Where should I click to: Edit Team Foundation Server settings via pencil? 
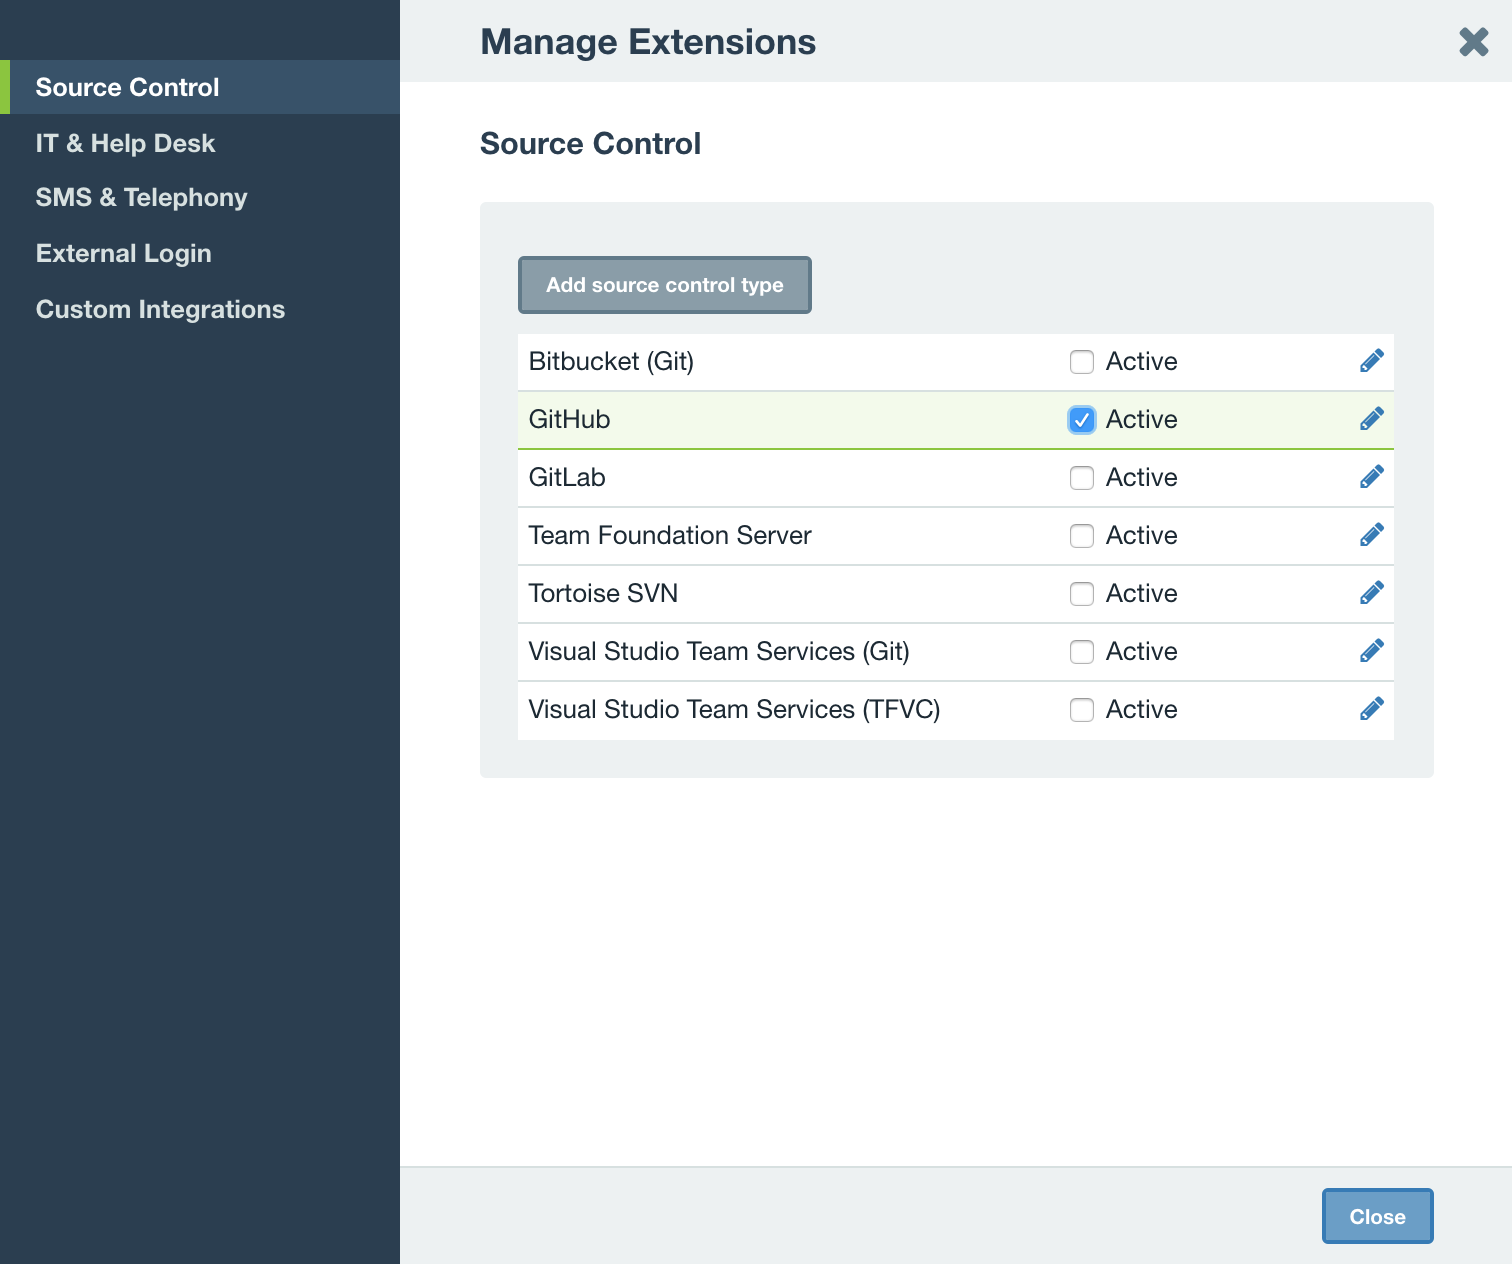point(1371,535)
